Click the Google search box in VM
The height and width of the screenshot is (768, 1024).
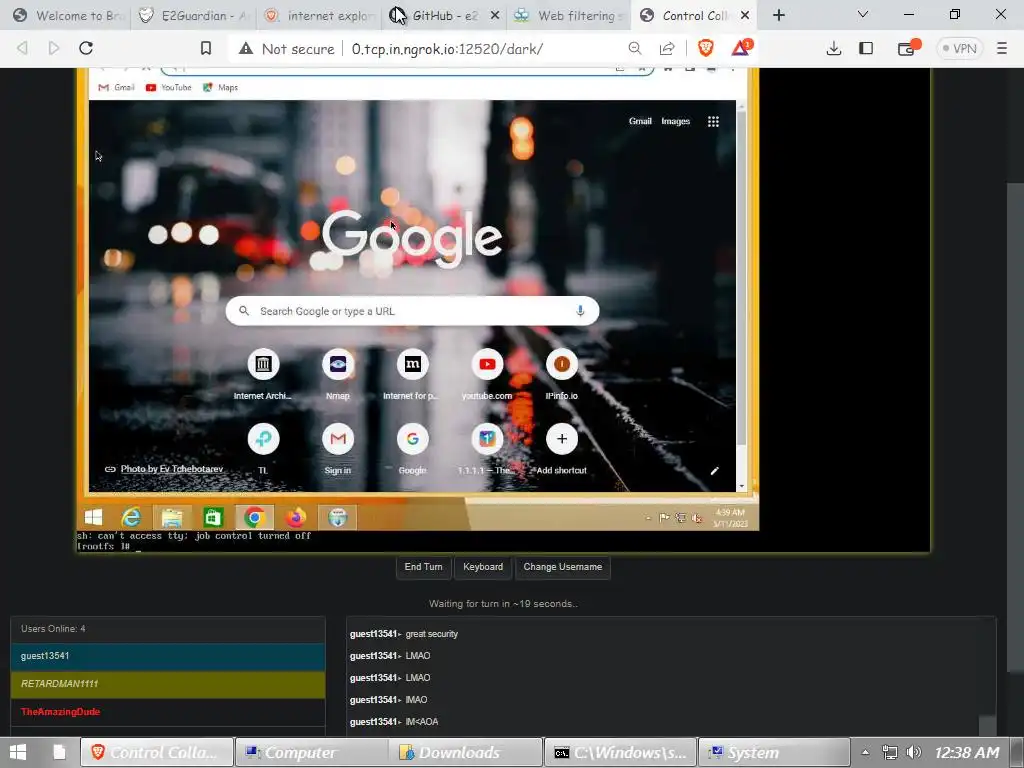coord(412,311)
